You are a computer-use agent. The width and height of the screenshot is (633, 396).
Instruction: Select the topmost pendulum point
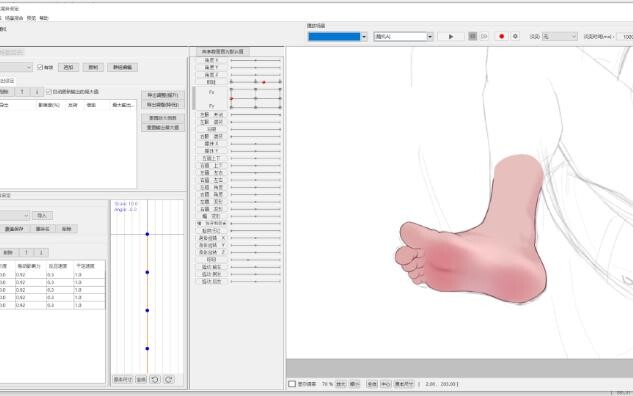147,234
